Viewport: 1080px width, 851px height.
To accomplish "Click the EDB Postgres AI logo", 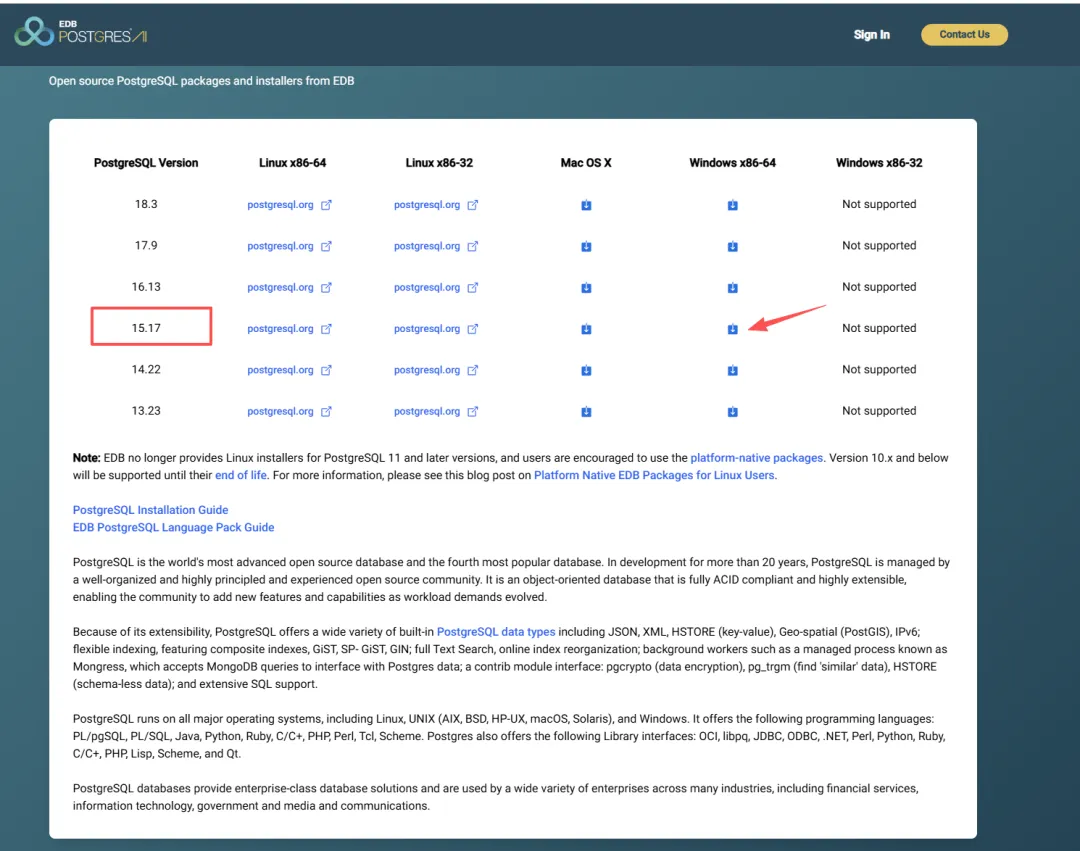I will [81, 32].
